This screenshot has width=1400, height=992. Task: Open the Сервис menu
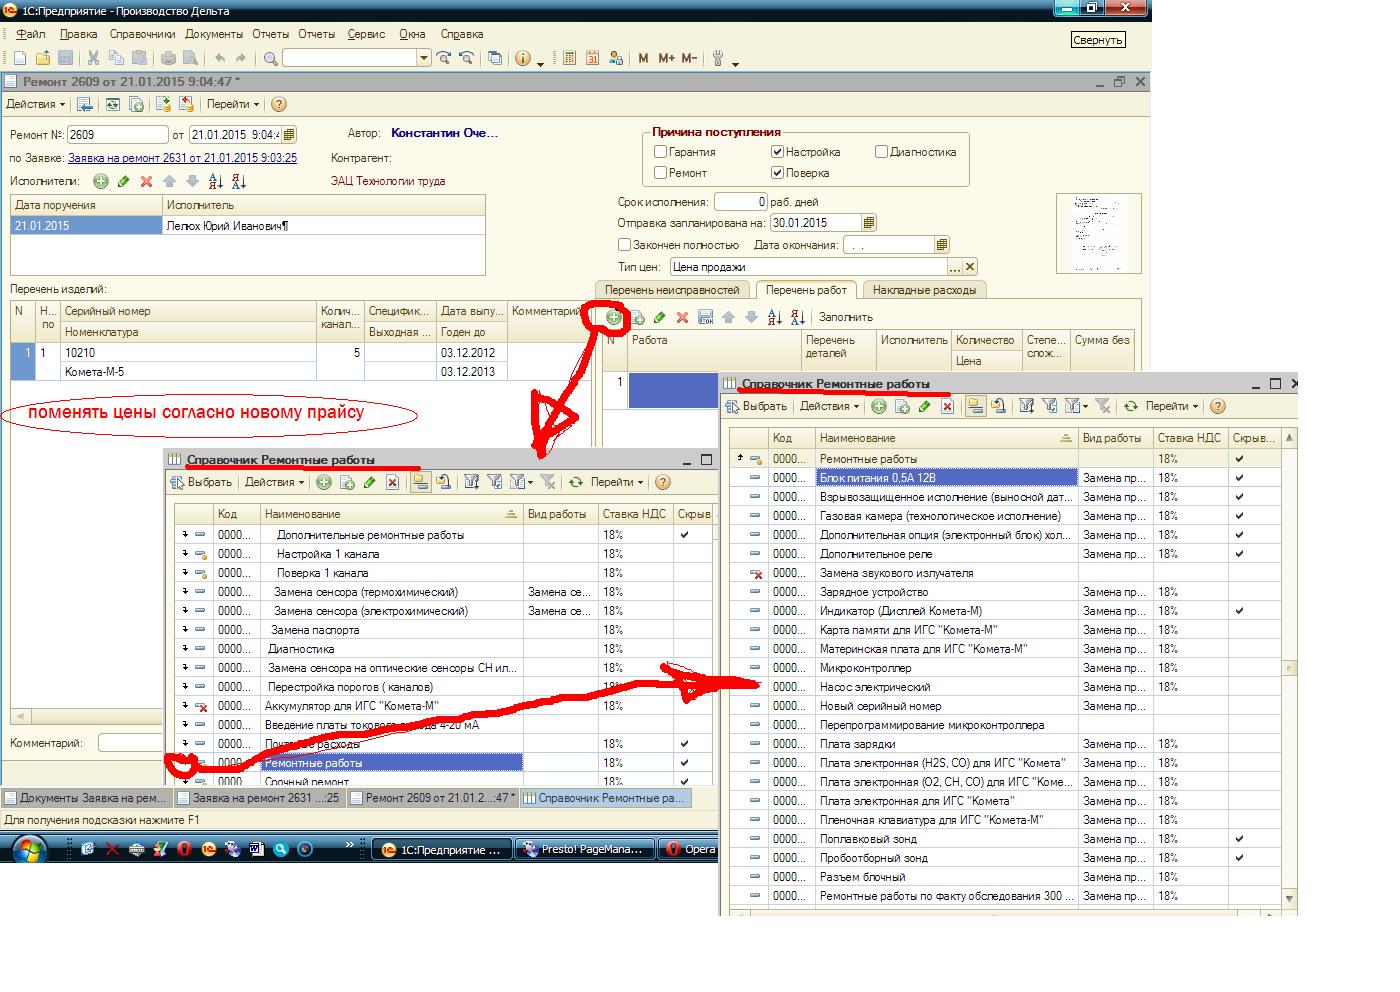tap(366, 34)
